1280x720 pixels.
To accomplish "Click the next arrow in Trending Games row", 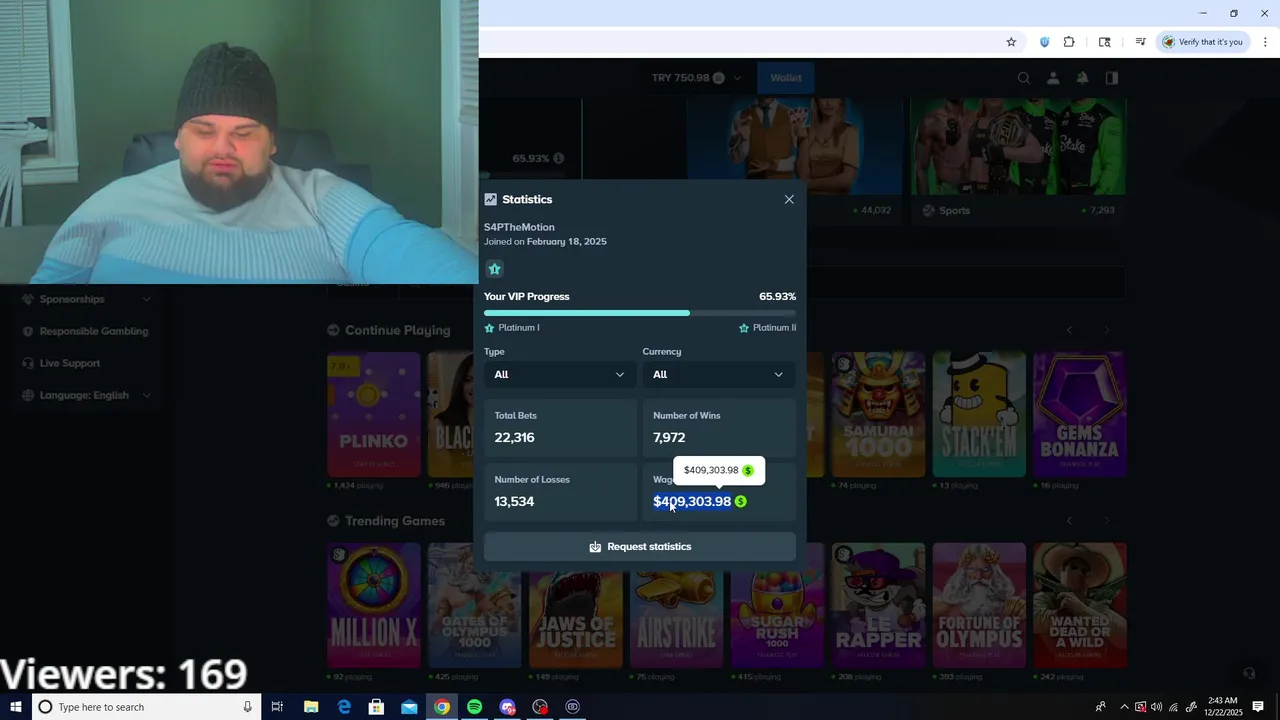I will point(1106,521).
